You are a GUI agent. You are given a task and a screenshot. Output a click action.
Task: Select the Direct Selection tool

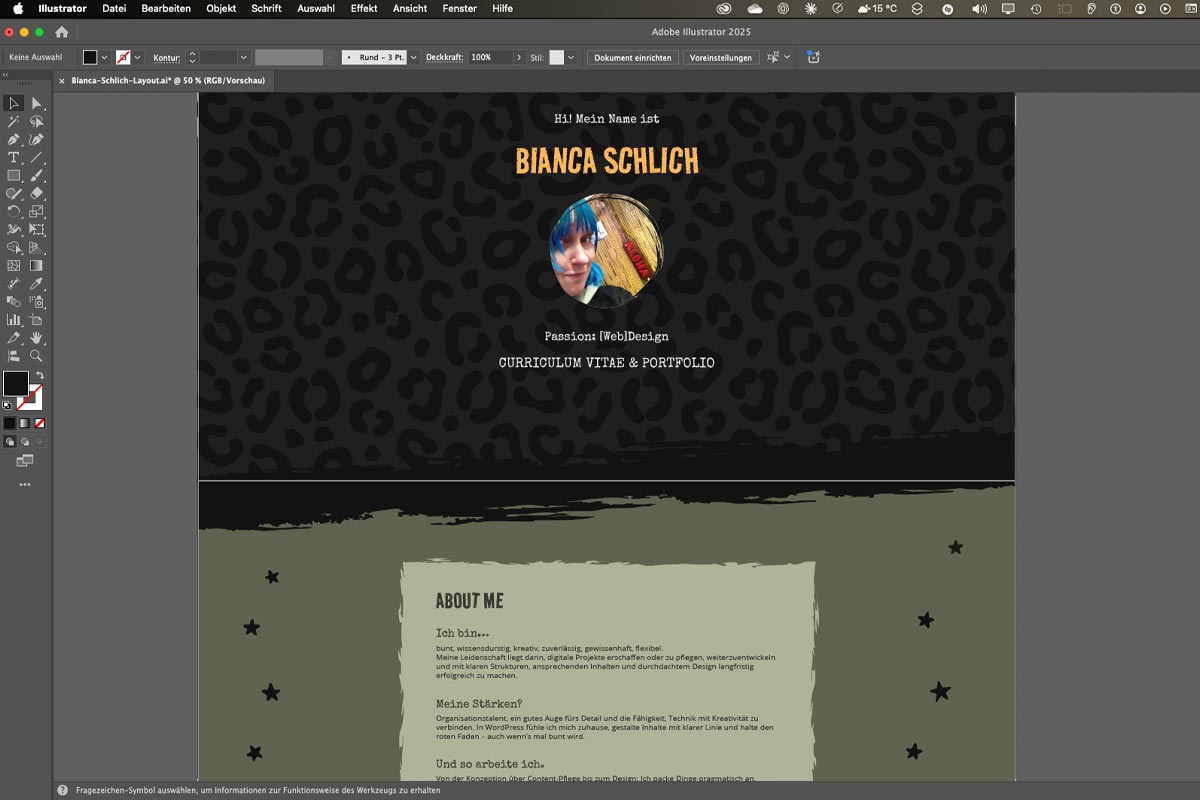point(37,104)
